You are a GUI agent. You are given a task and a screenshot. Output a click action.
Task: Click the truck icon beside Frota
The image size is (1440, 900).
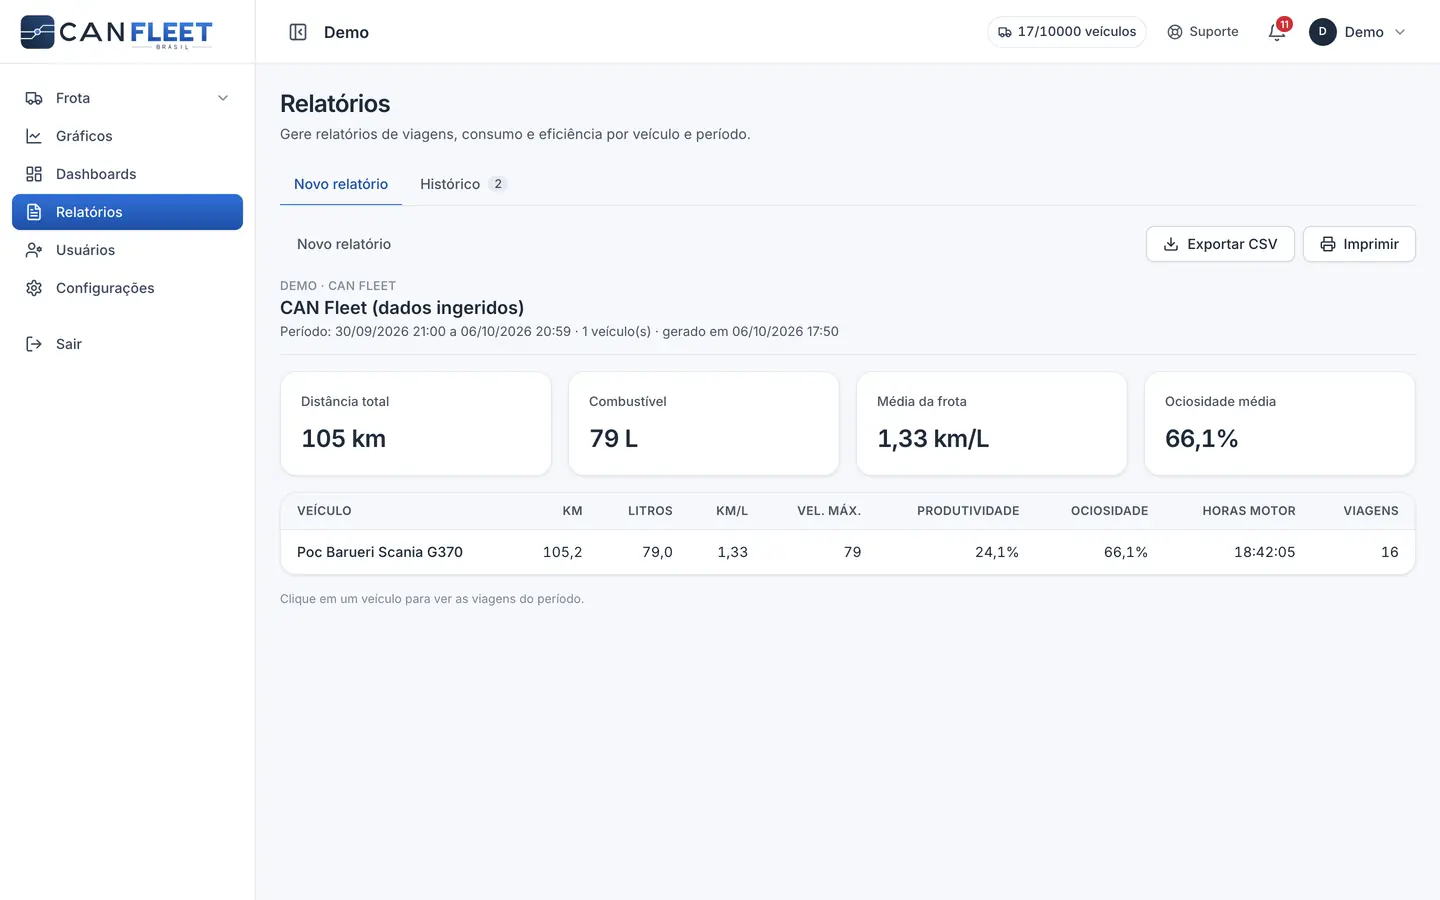pos(34,98)
